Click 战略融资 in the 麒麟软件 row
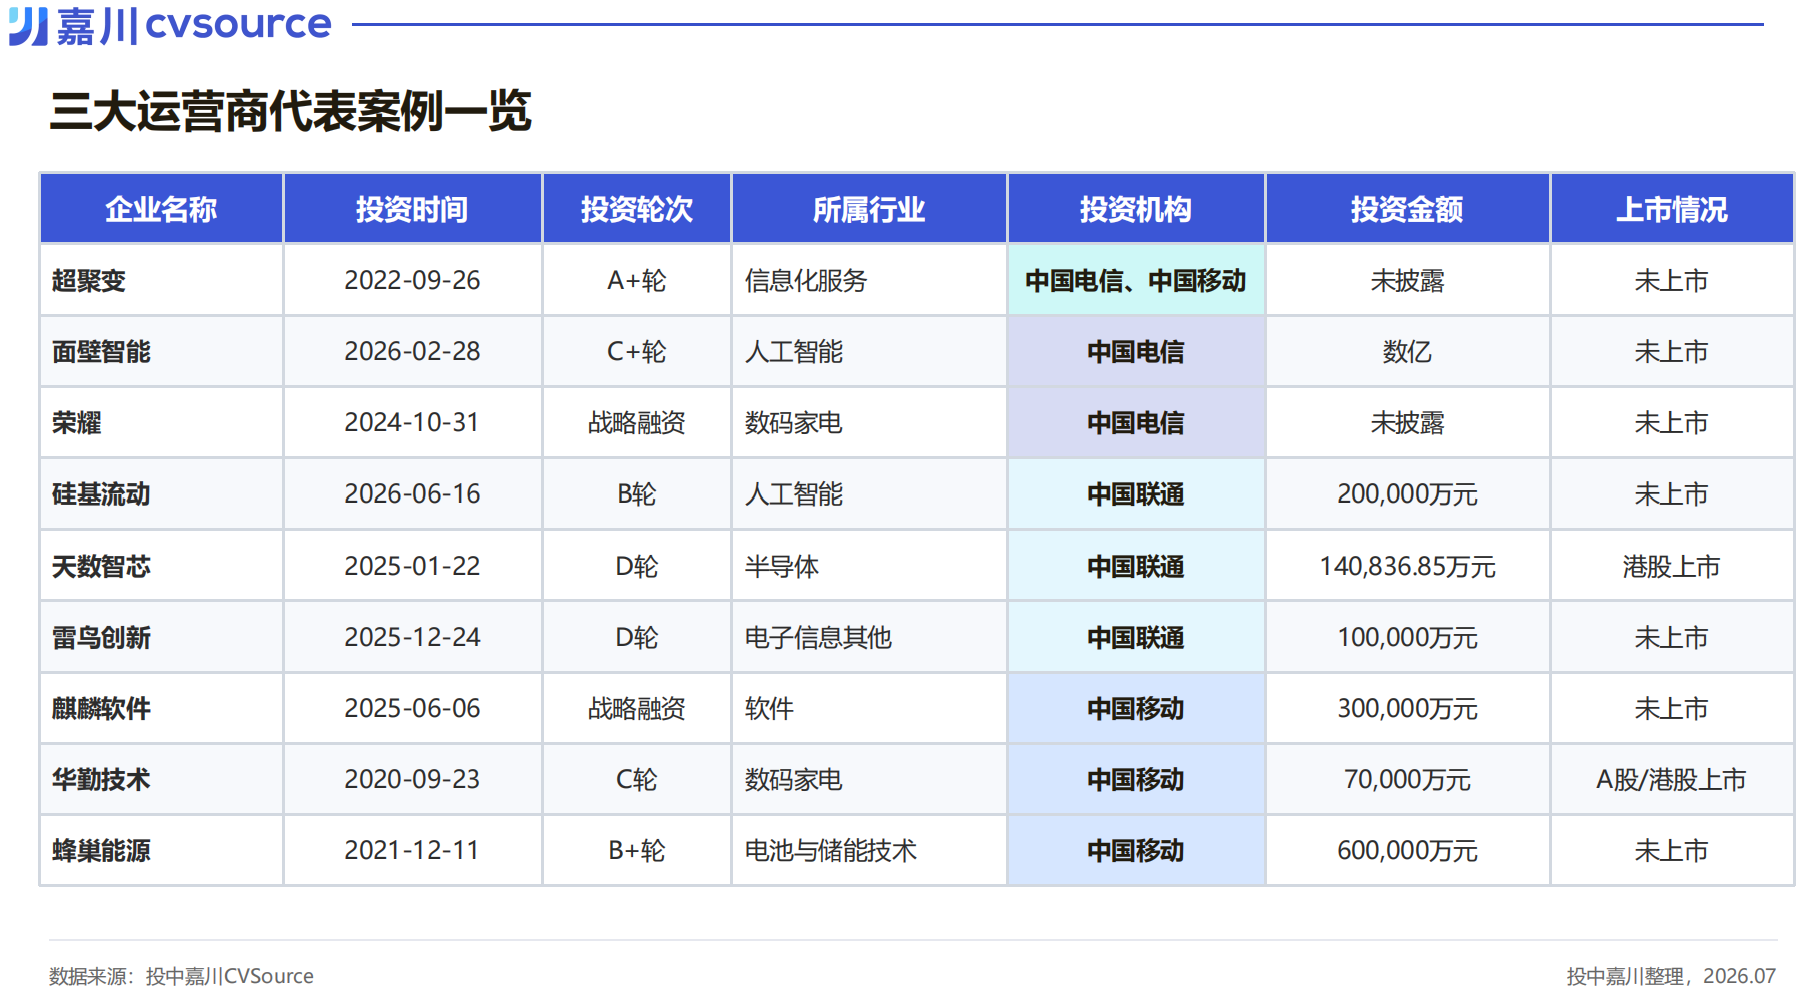 pos(636,708)
